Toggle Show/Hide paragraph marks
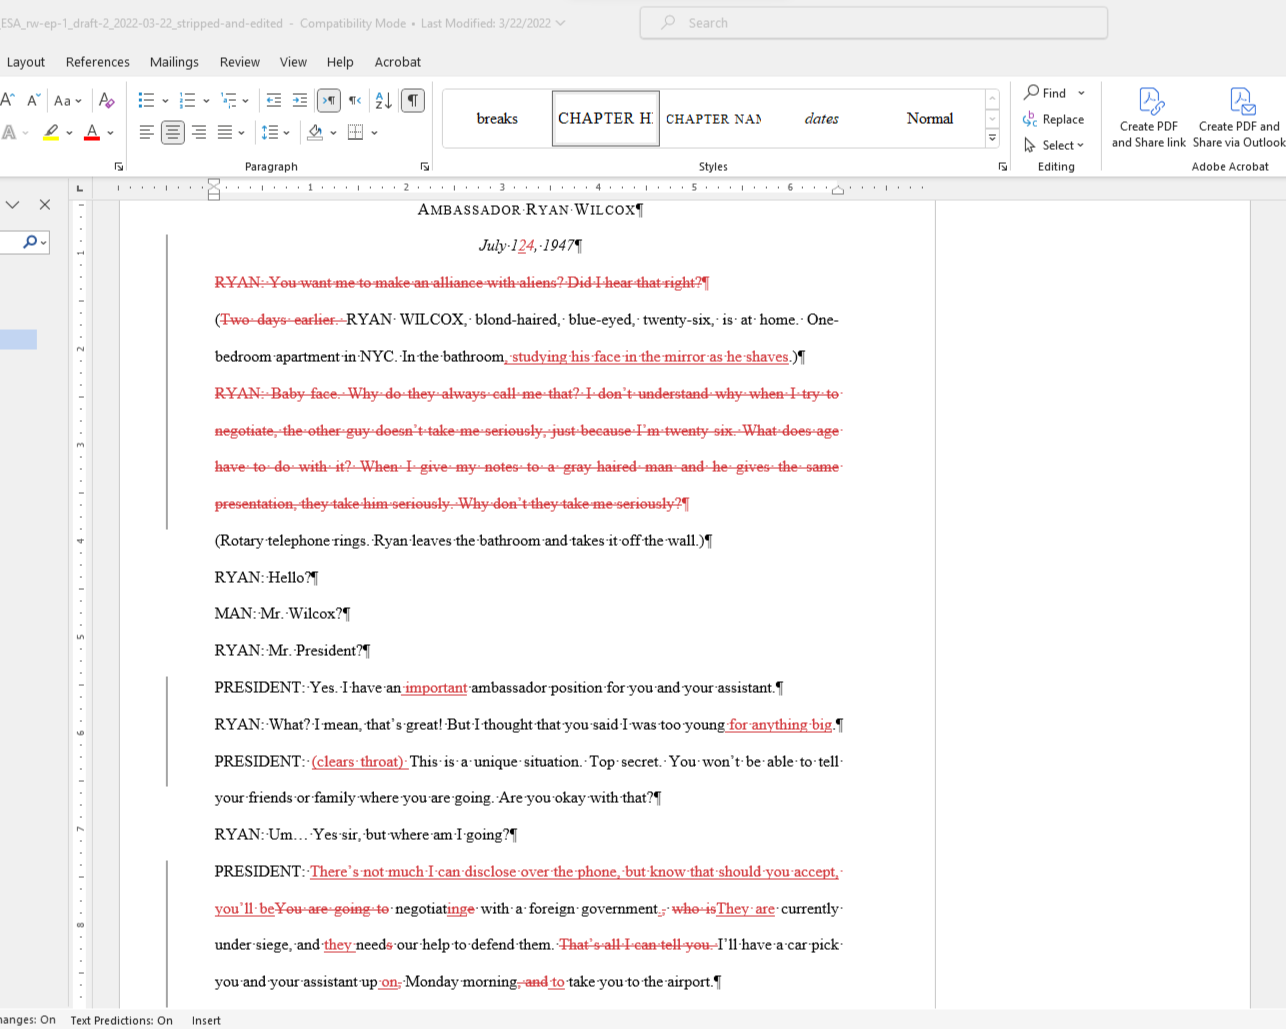 coord(412,100)
